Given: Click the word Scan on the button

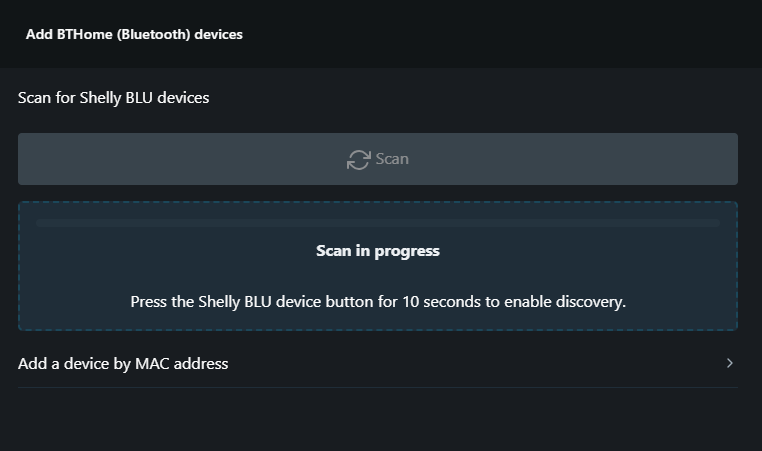Looking at the screenshot, I should point(392,159).
